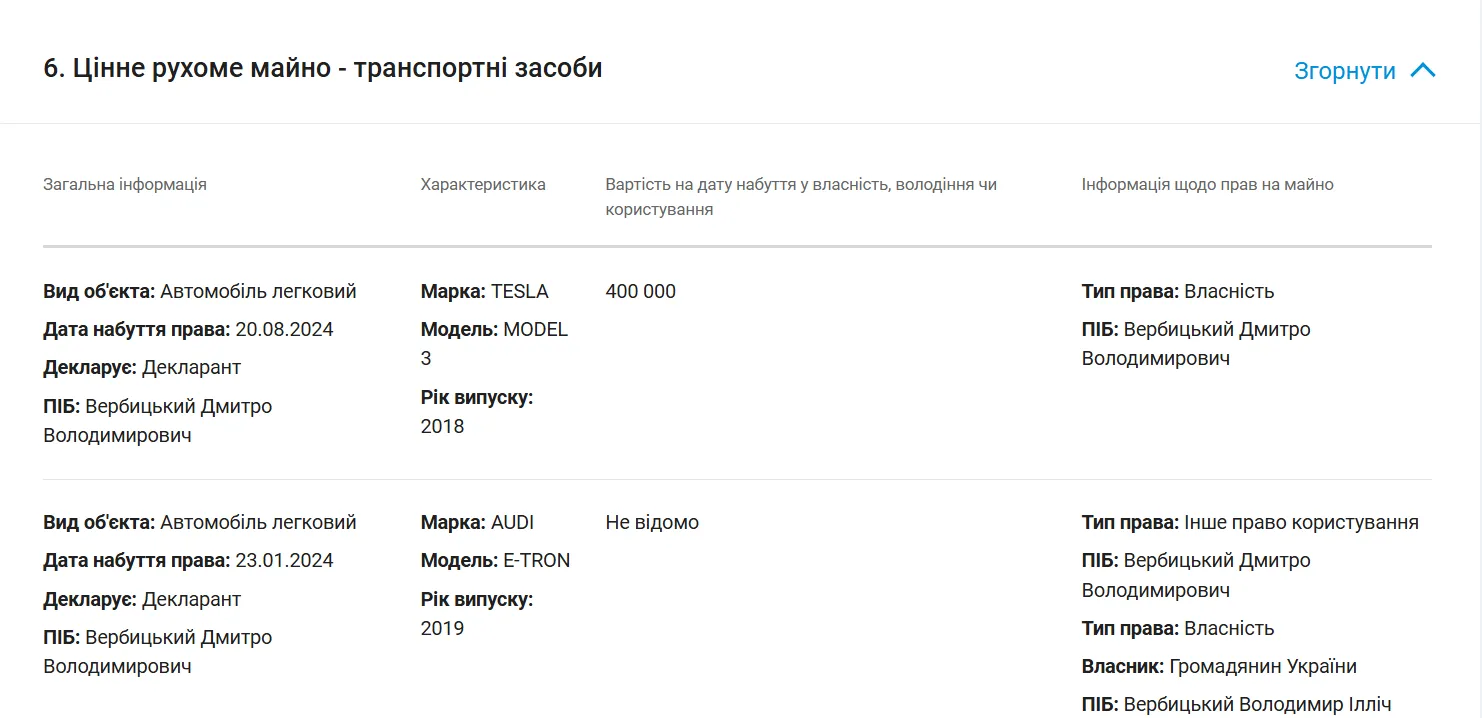Click "Тип права: Інше право користування"

click(x=1249, y=522)
